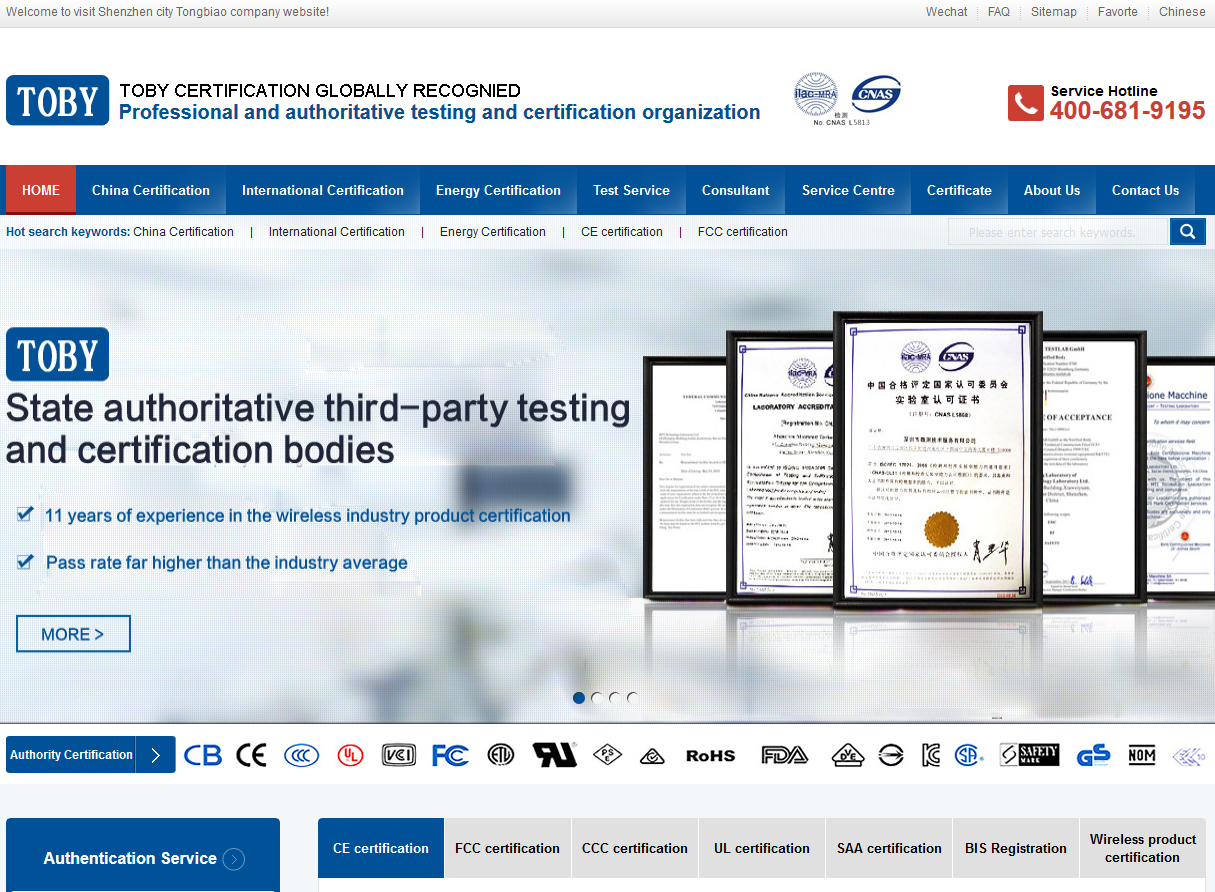Click the MORE > banner button
This screenshot has height=892, width=1215.
[73, 634]
